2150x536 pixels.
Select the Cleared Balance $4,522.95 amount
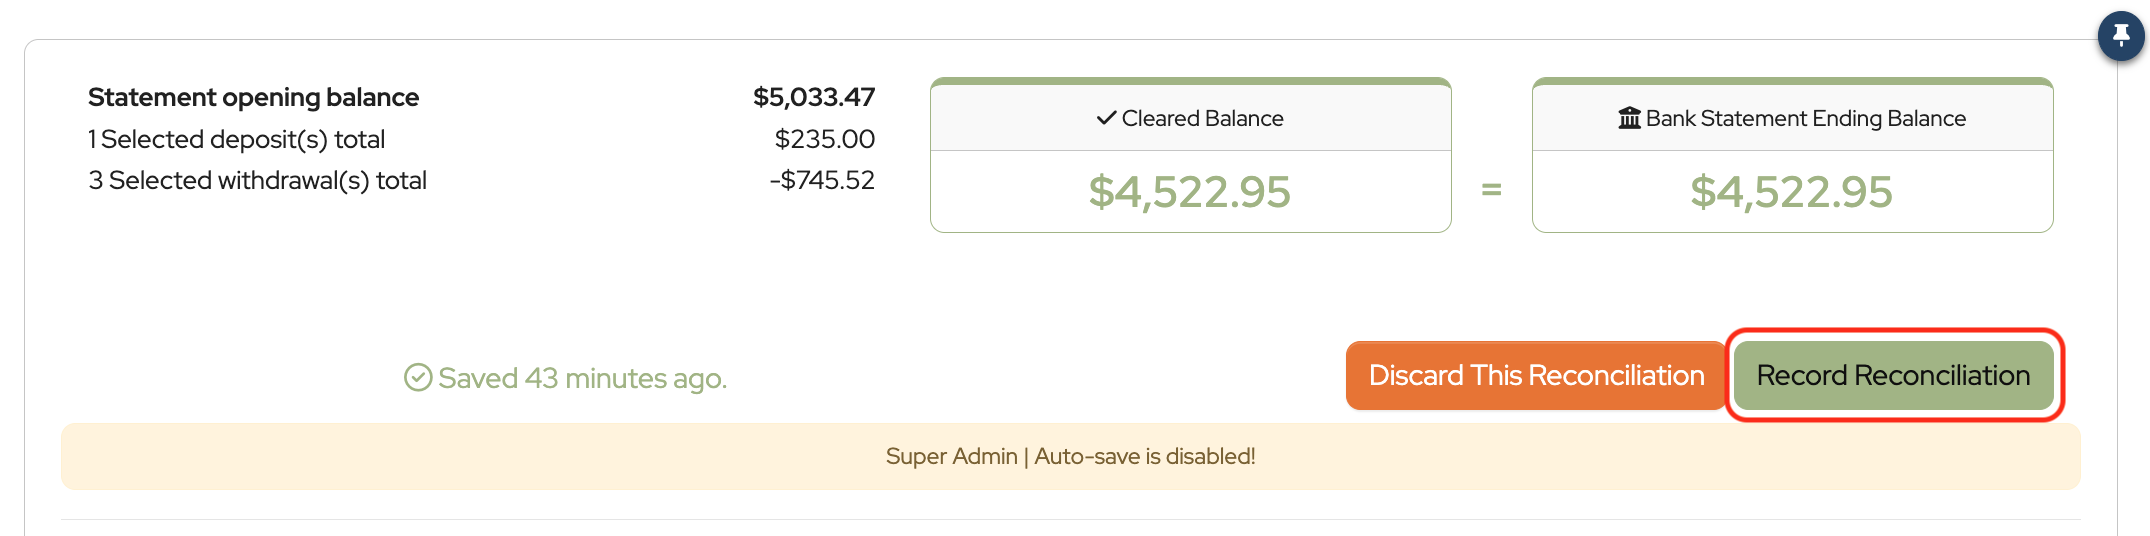coord(1189,192)
